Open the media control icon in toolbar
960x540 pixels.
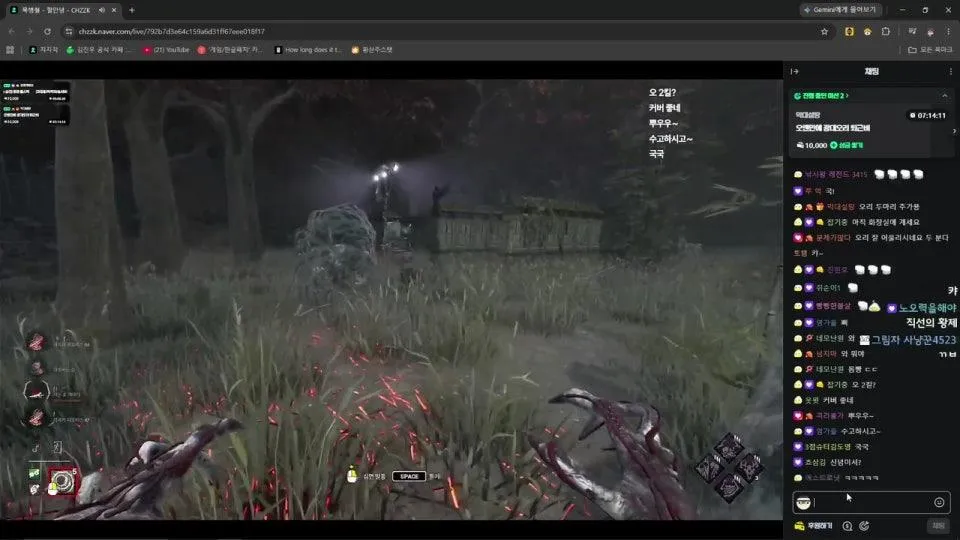(912, 31)
